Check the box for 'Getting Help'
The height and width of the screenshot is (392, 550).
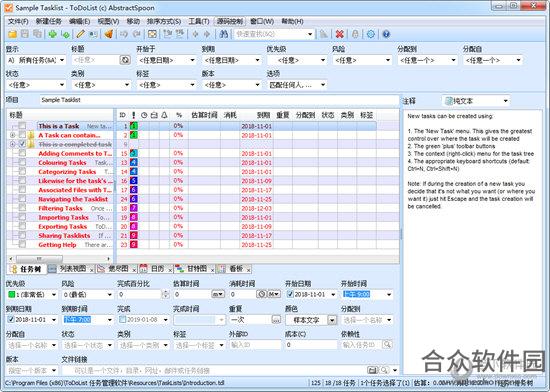coord(22,244)
